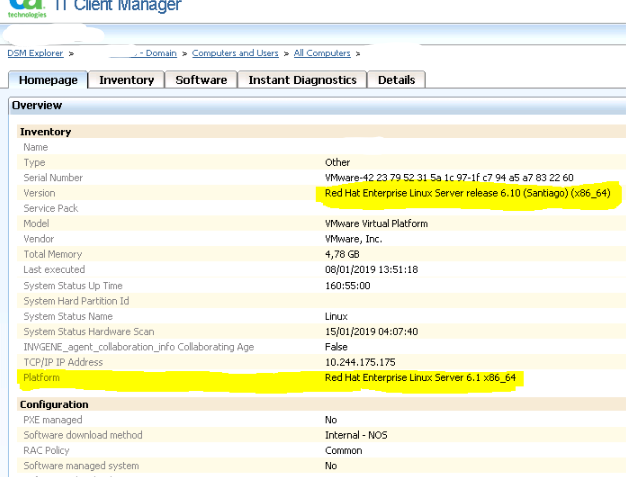This screenshot has width=630, height=478.
Task: Select the Software tab
Action: coord(201,80)
